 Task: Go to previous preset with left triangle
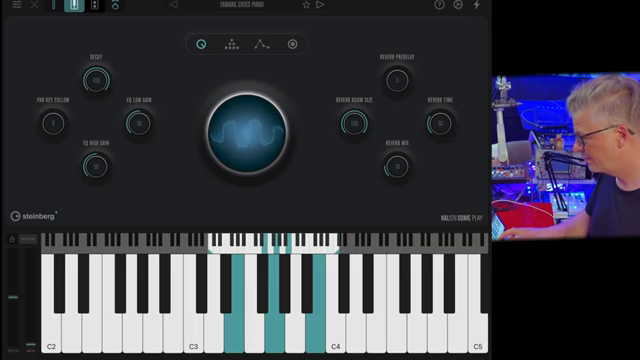pos(173,4)
